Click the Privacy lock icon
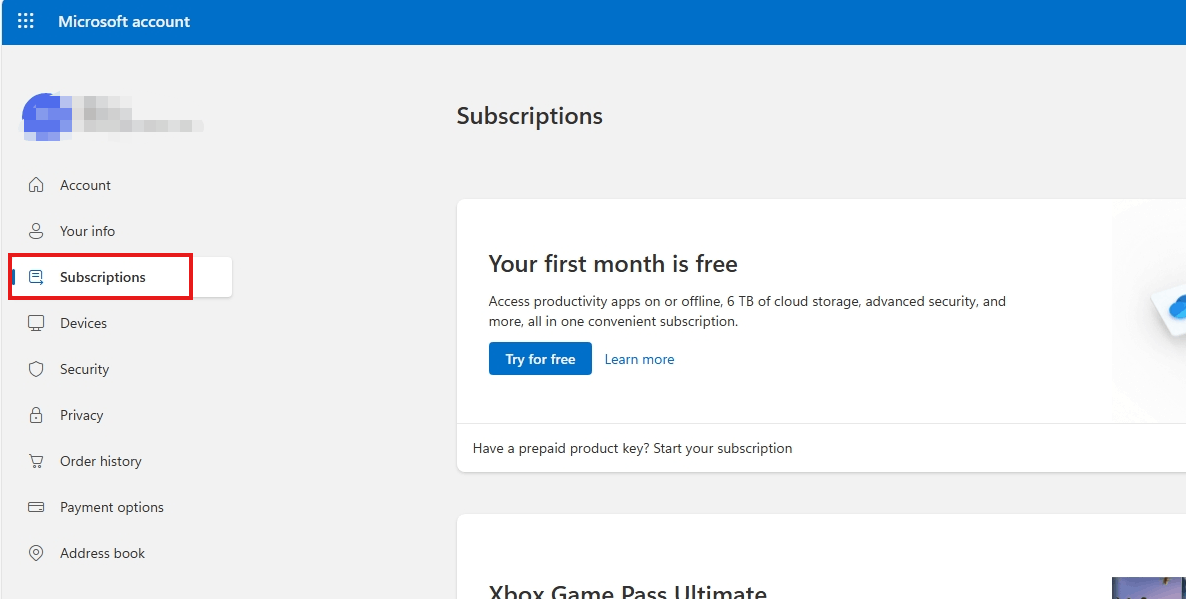Image resolution: width=1186 pixels, height=599 pixels. tap(36, 415)
